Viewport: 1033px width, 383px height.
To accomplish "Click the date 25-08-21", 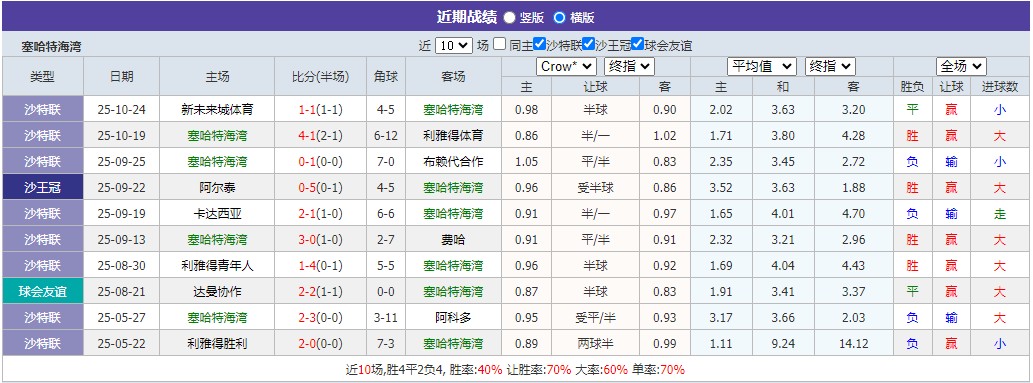I will pyautogui.click(x=122, y=291).
